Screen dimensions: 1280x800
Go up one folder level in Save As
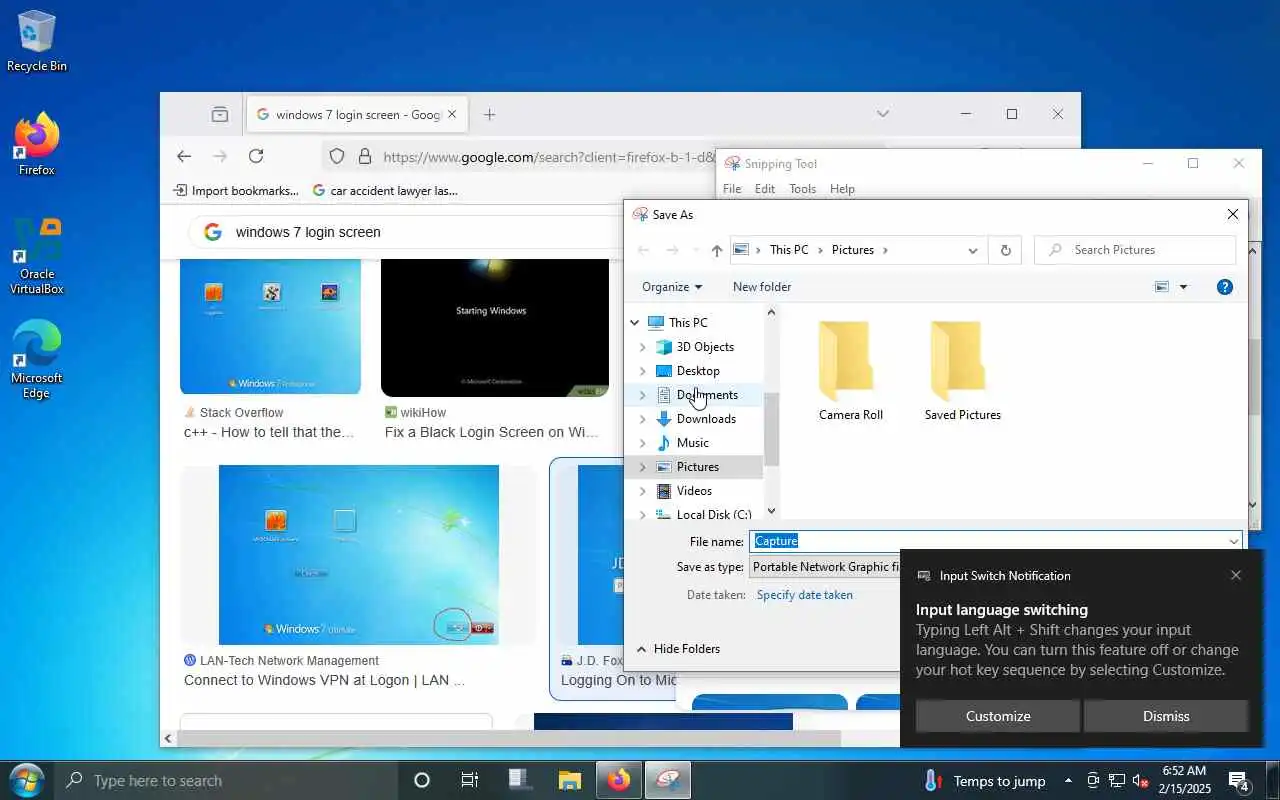(x=716, y=250)
